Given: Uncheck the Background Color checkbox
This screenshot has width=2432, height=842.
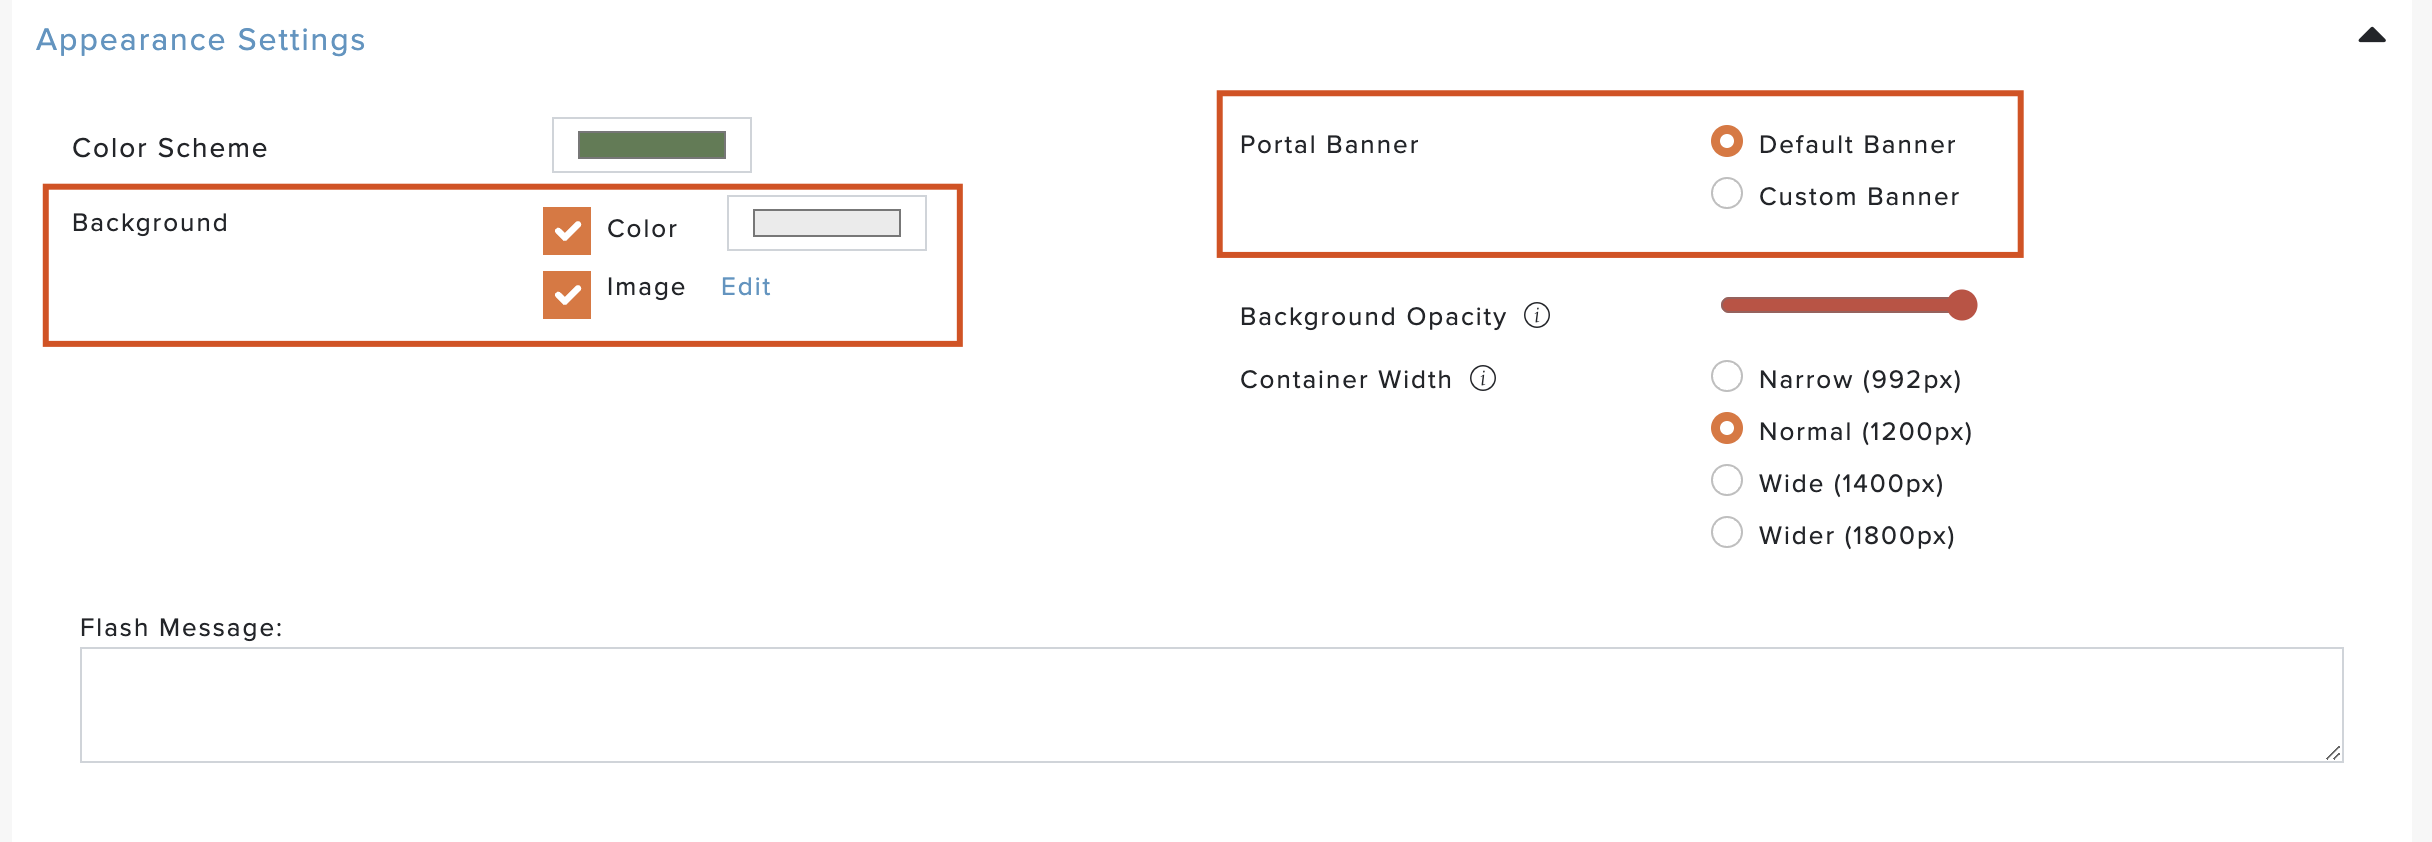Looking at the screenshot, I should 567,231.
